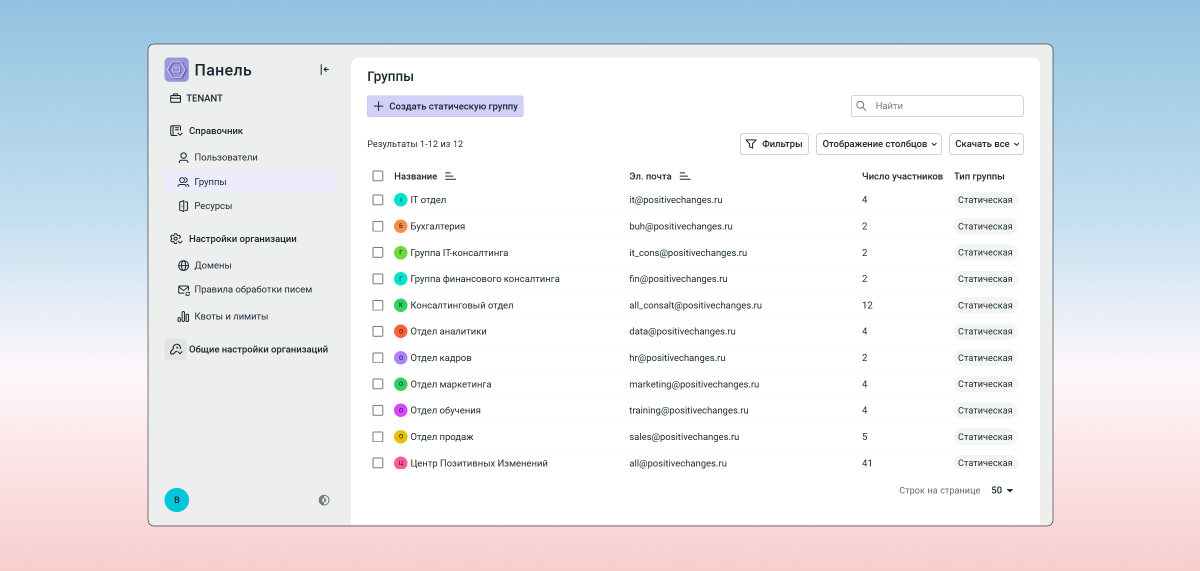Open Квоты и лимиты section
This screenshot has width=1200, height=571.
[x=230, y=316]
